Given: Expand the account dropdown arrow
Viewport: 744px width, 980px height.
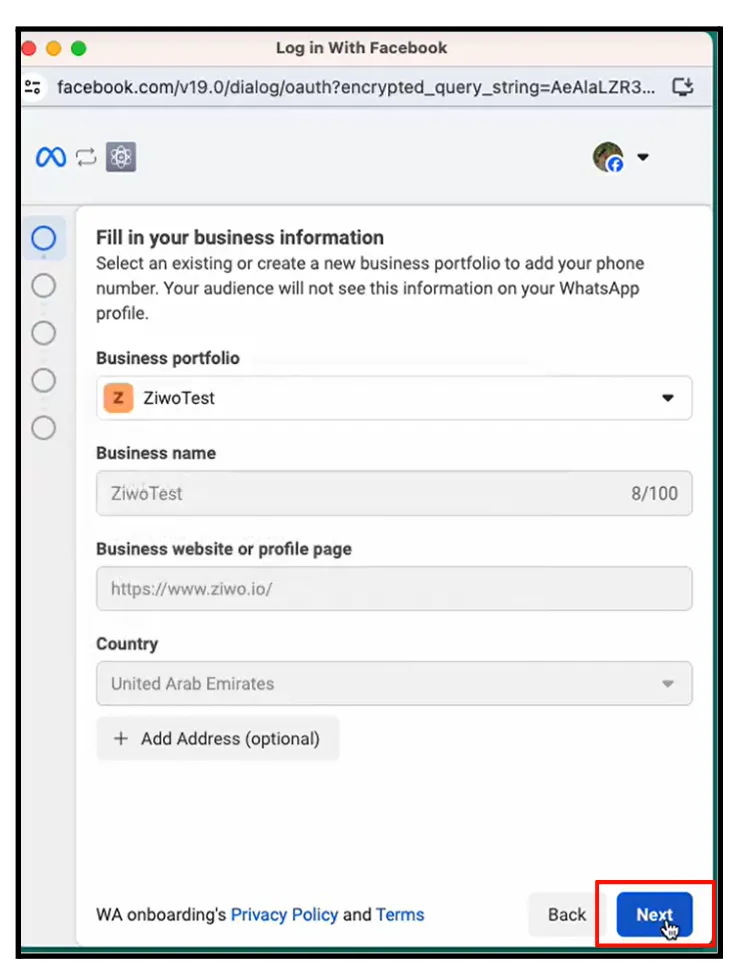Looking at the screenshot, I should (x=643, y=157).
